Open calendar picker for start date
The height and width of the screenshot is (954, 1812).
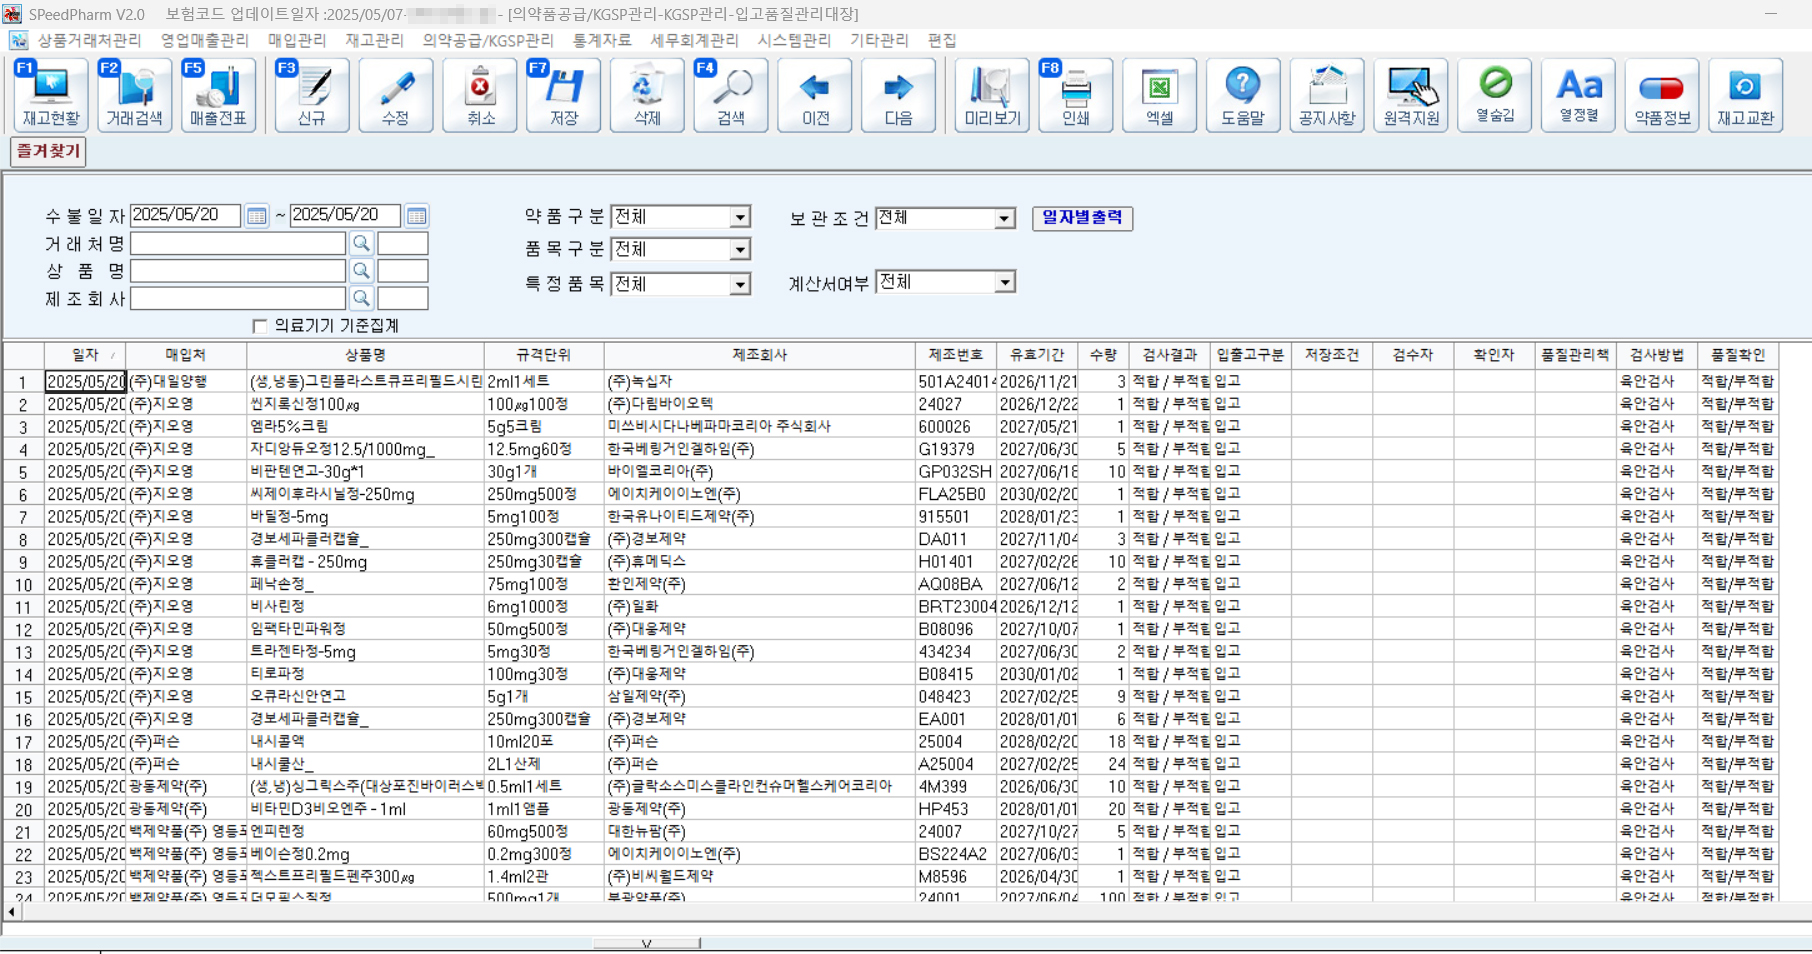(x=257, y=216)
